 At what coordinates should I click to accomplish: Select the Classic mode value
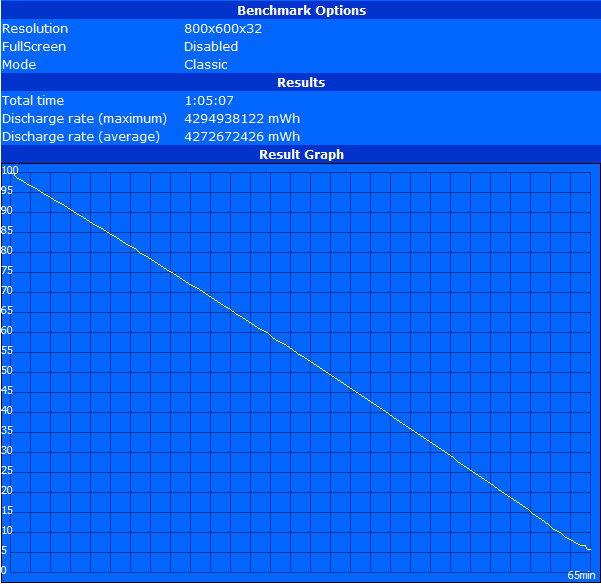(206, 65)
